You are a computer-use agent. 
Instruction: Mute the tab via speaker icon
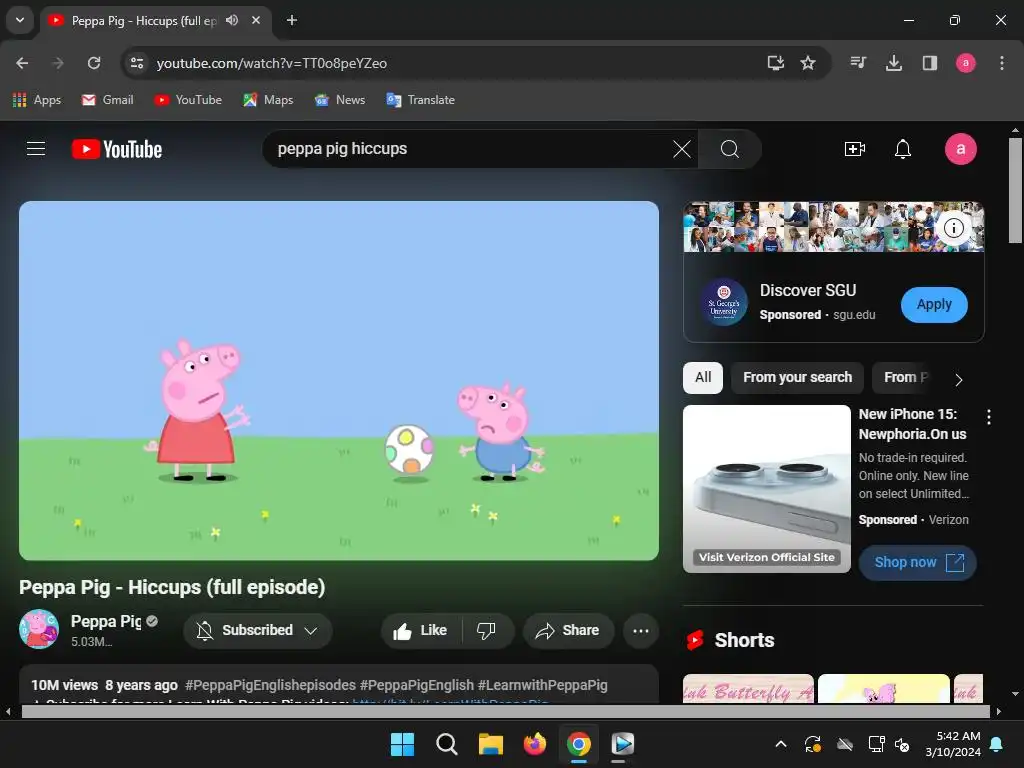click(x=232, y=20)
